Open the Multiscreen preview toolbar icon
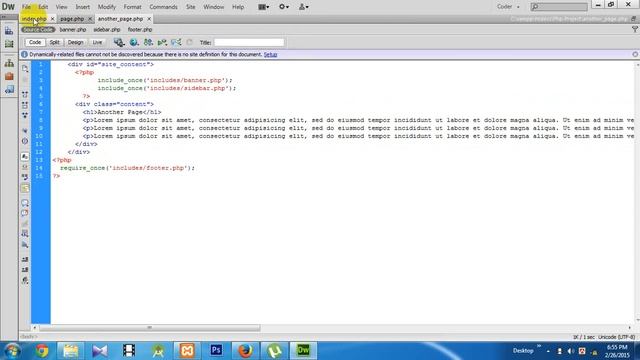Screen dimensions: 640x360 pos(119,42)
